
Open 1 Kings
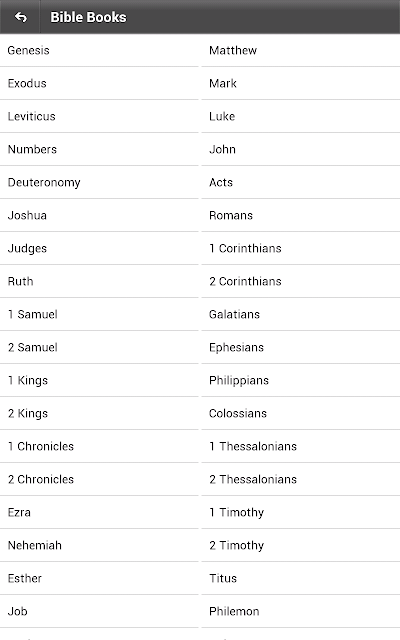pos(99,380)
